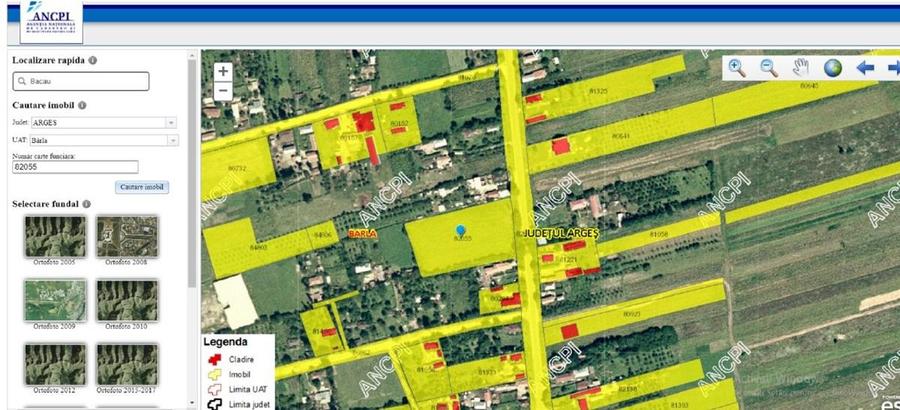900x410 pixels.
Task: Click parcel label 80732 on map
Action: [236, 169]
